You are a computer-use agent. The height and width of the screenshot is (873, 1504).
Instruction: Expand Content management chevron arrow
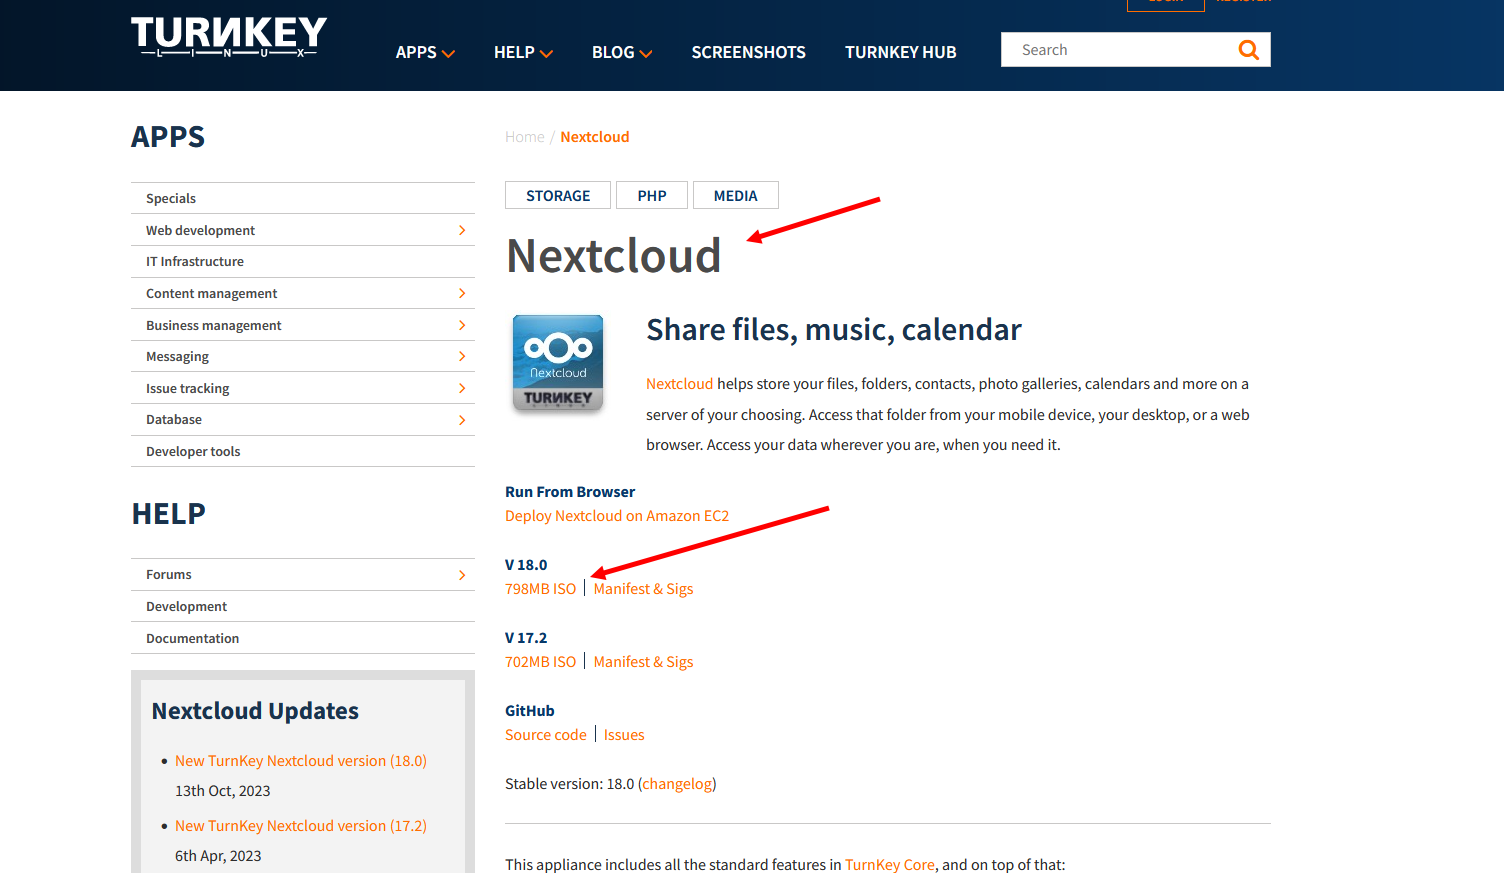(x=462, y=293)
